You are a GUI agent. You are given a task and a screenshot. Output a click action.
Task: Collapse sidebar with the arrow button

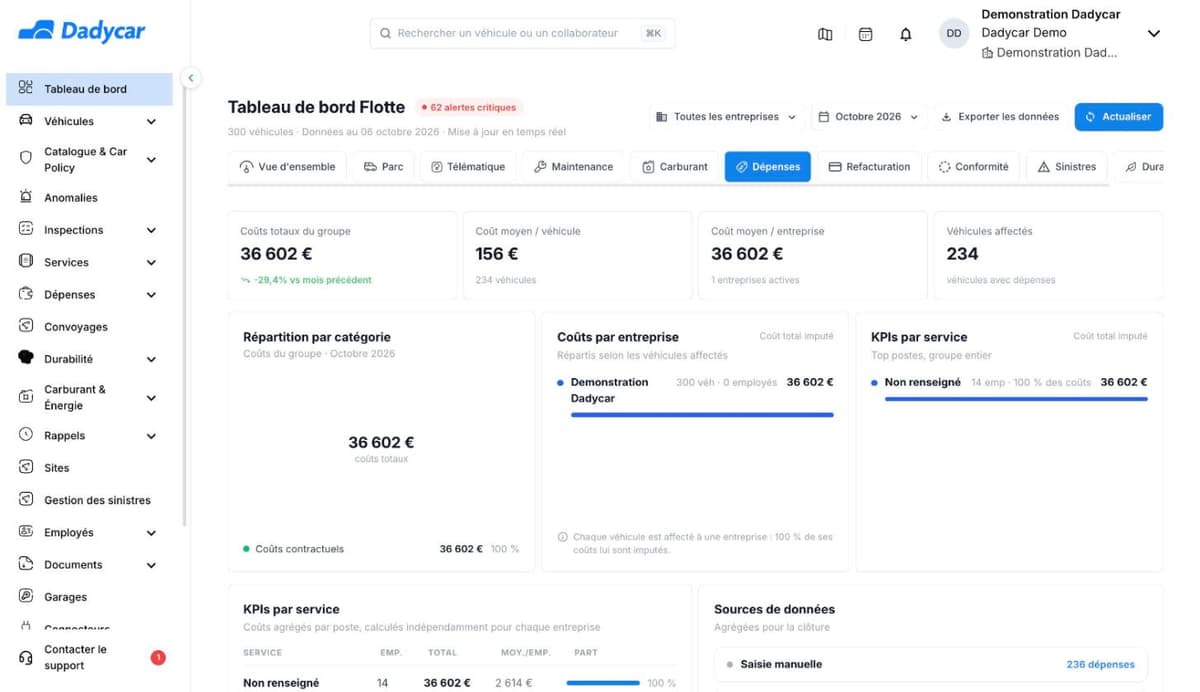(x=191, y=78)
